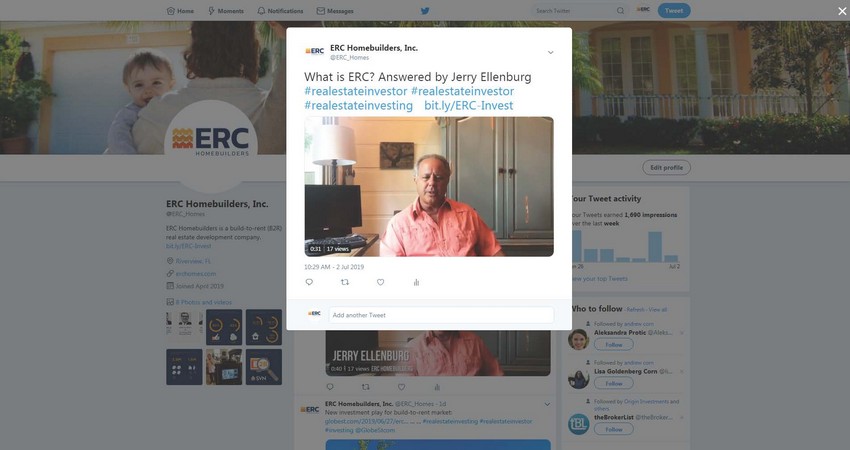Retweet the ERC Homebuilders modal tweet

[344, 282]
